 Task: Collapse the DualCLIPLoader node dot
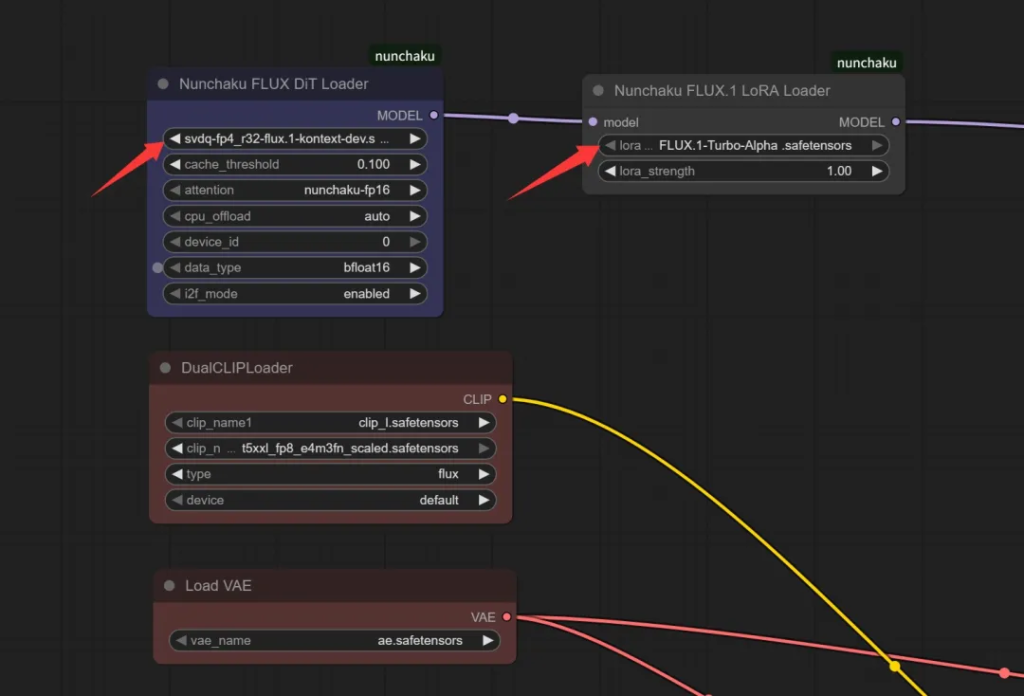pyautogui.click(x=165, y=368)
